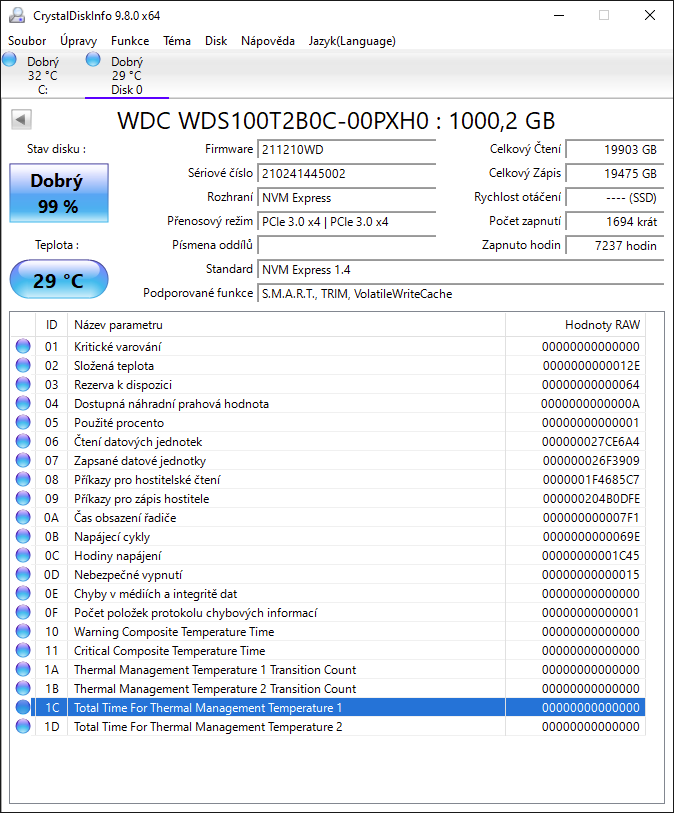The height and width of the screenshot is (813, 674).
Task: Click the RAW value 0000001F4685C7
Action: (x=591, y=480)
